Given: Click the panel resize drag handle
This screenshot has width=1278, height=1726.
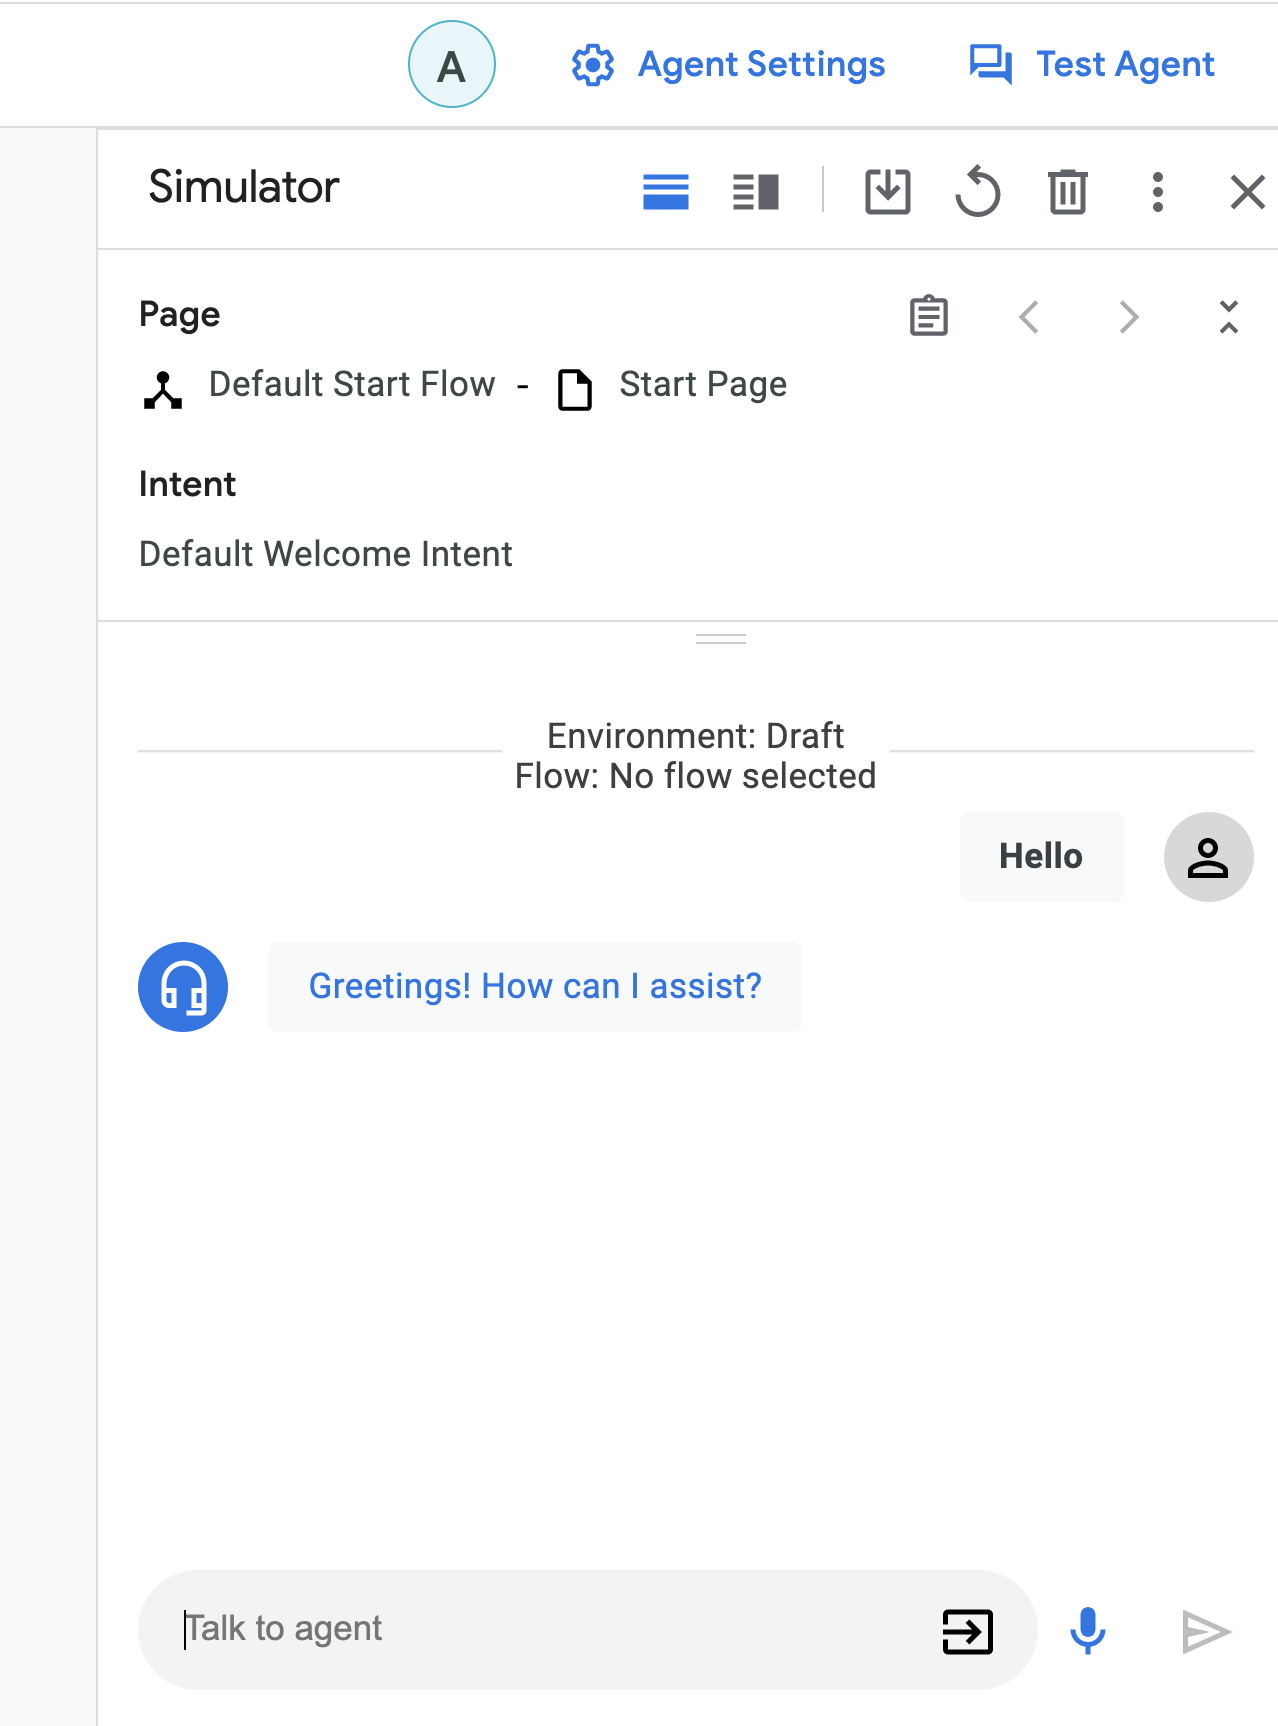Looking at the screenshot, I should 721,639.
